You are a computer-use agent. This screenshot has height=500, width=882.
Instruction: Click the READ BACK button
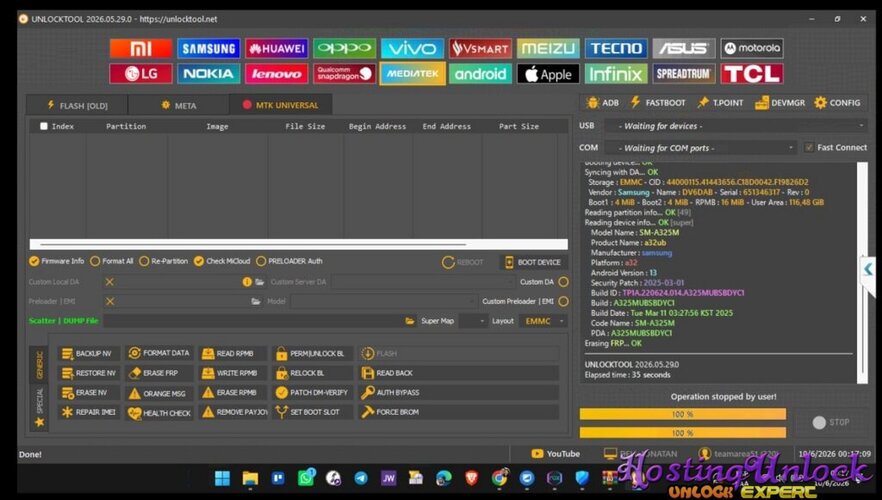pyautogui.click(x=459, y=373)
